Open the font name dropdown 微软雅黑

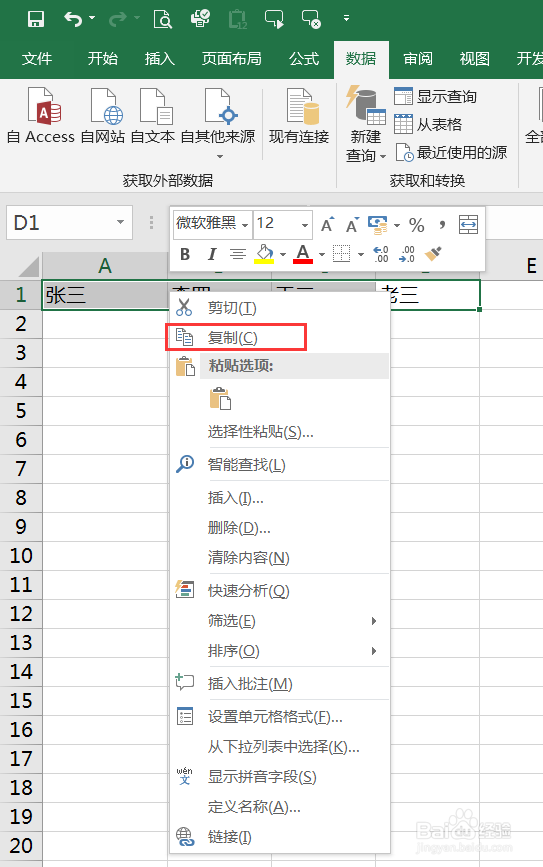pyautogui.click(x=245, y=225)
